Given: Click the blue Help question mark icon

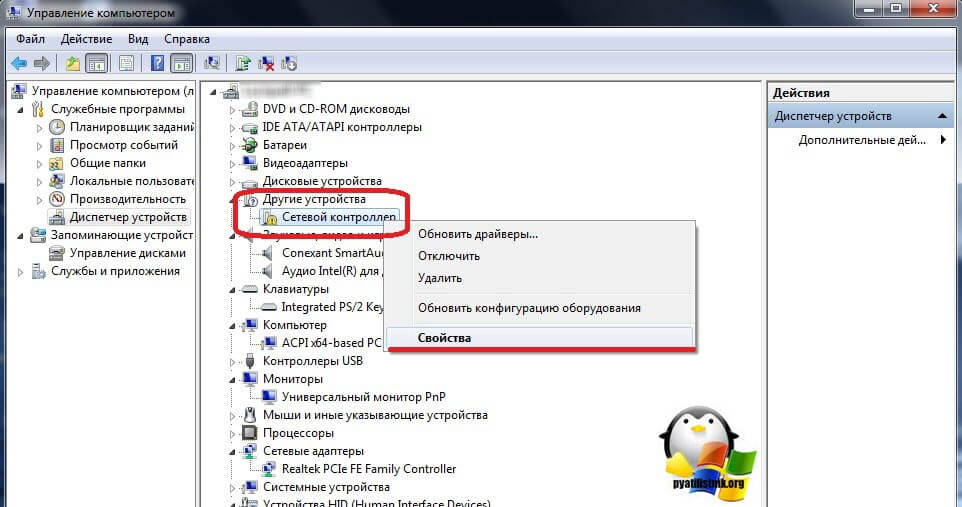Looking at the screenshot, I should tap(157, 63).
